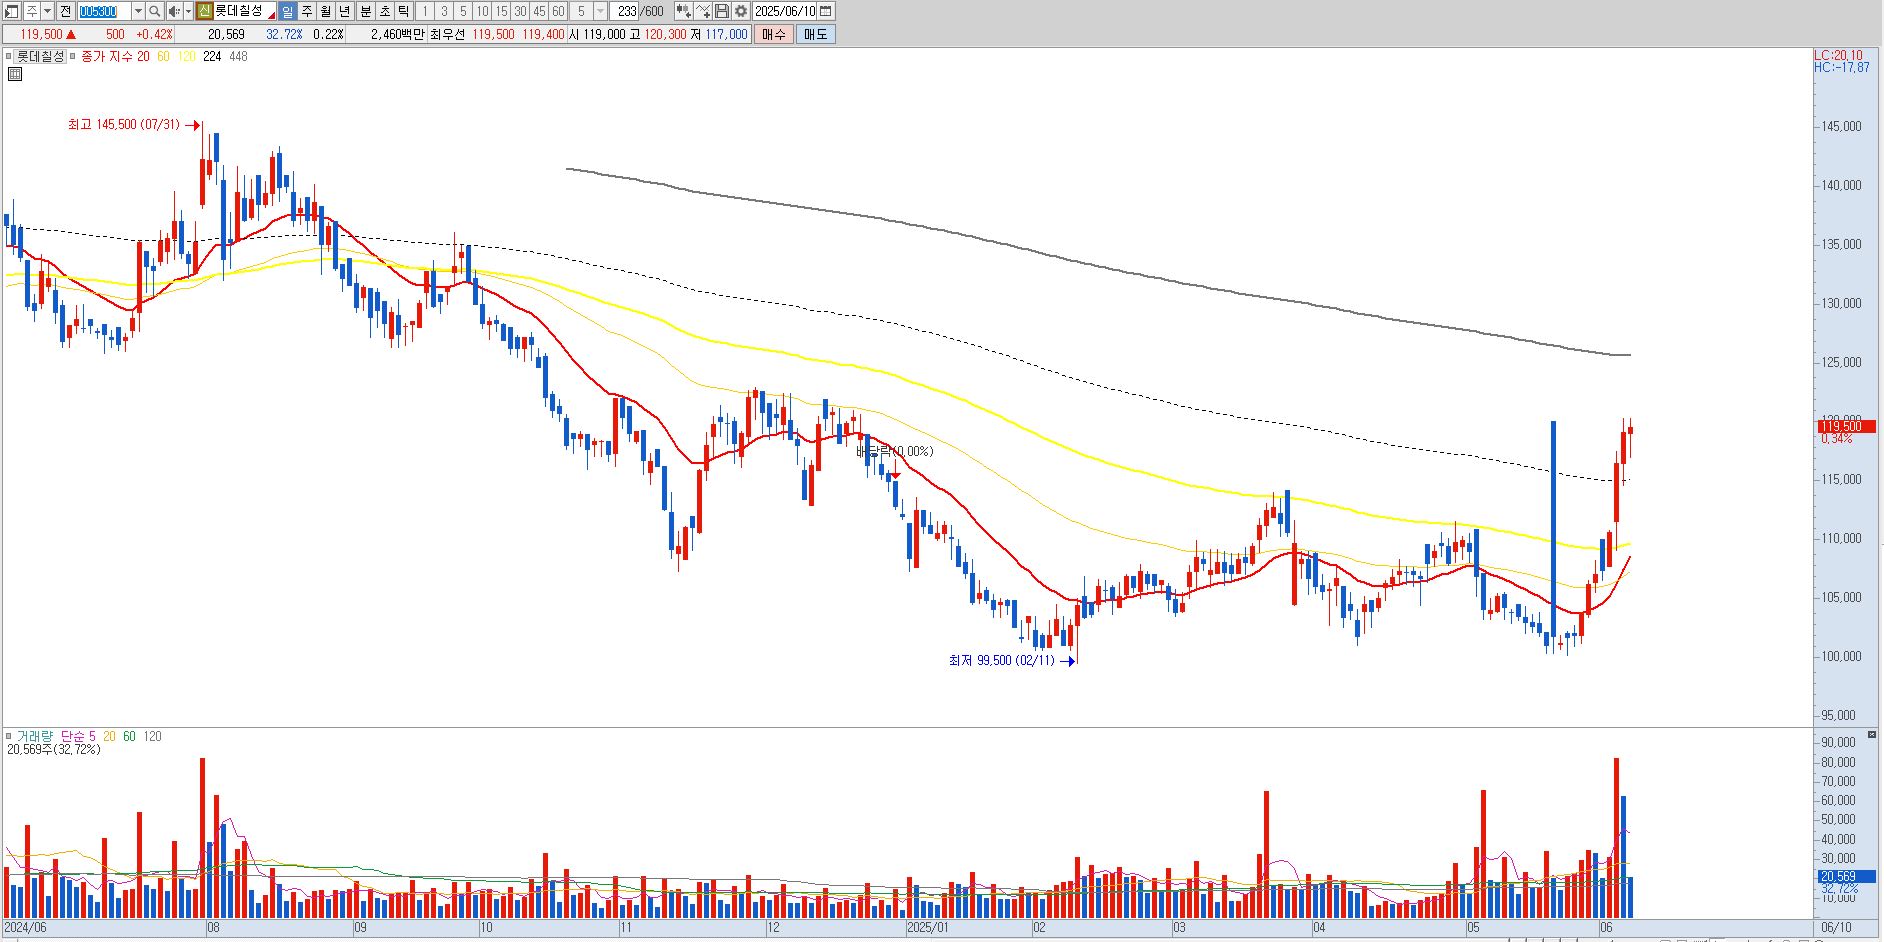This screenshot has height=942, width=1884.
Task: Click the add indicator icon in toolbar
Action: click(683, 11)
